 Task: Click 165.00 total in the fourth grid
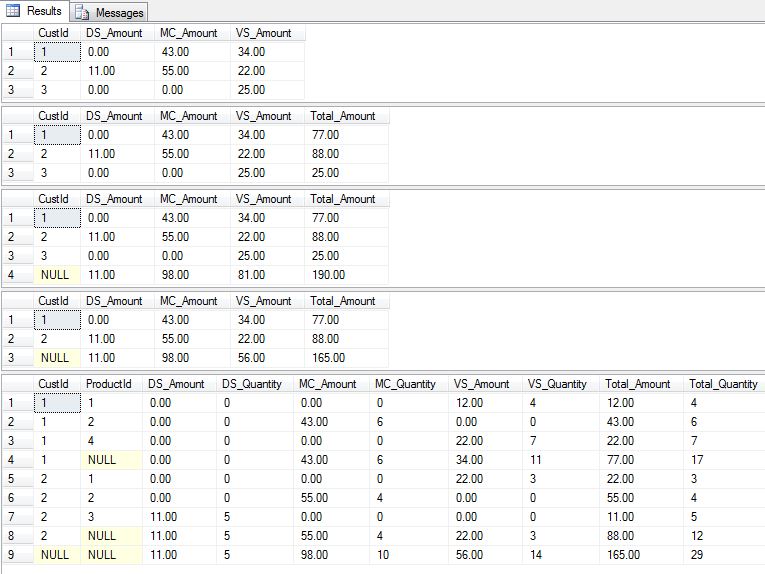[x=346, y=357]
